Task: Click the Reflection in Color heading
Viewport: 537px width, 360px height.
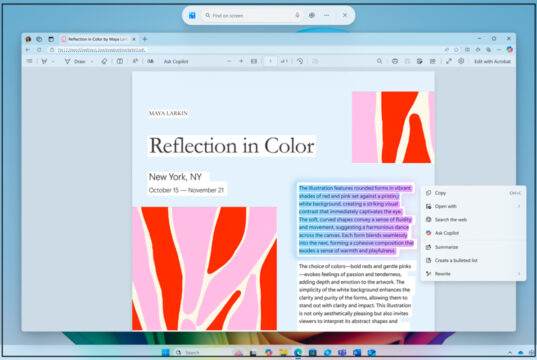Action: (x=232, y=146)
